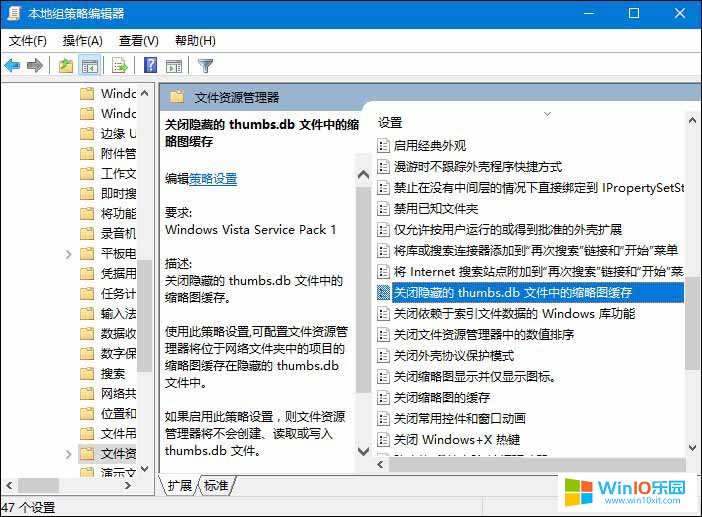Image resolution: width=702 pixels, height=517 pixels.
Task: Click tree horizontal scroll left arrow
Action: point(9,485)
